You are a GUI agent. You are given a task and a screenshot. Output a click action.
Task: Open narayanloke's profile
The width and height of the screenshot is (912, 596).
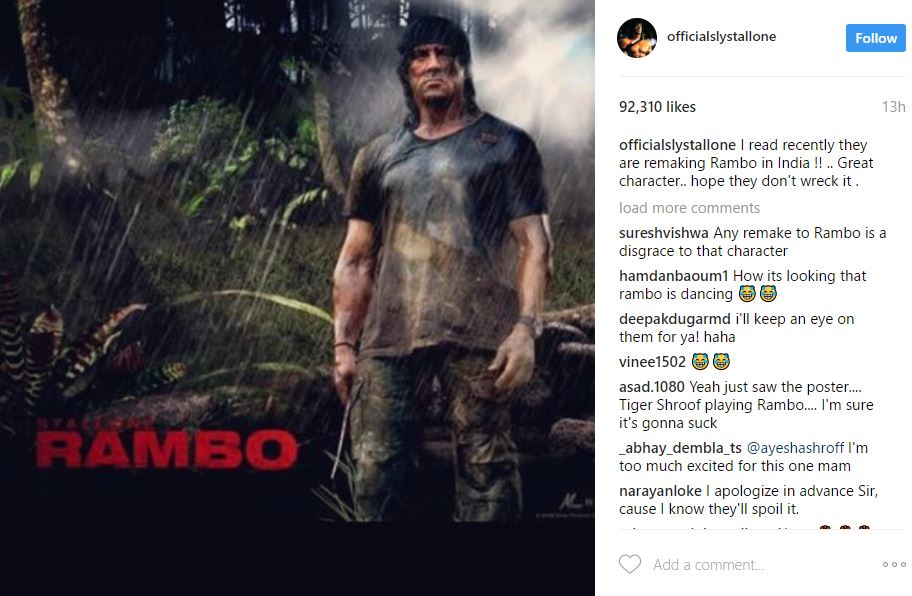pyautogui.click(x=660, y=491)
